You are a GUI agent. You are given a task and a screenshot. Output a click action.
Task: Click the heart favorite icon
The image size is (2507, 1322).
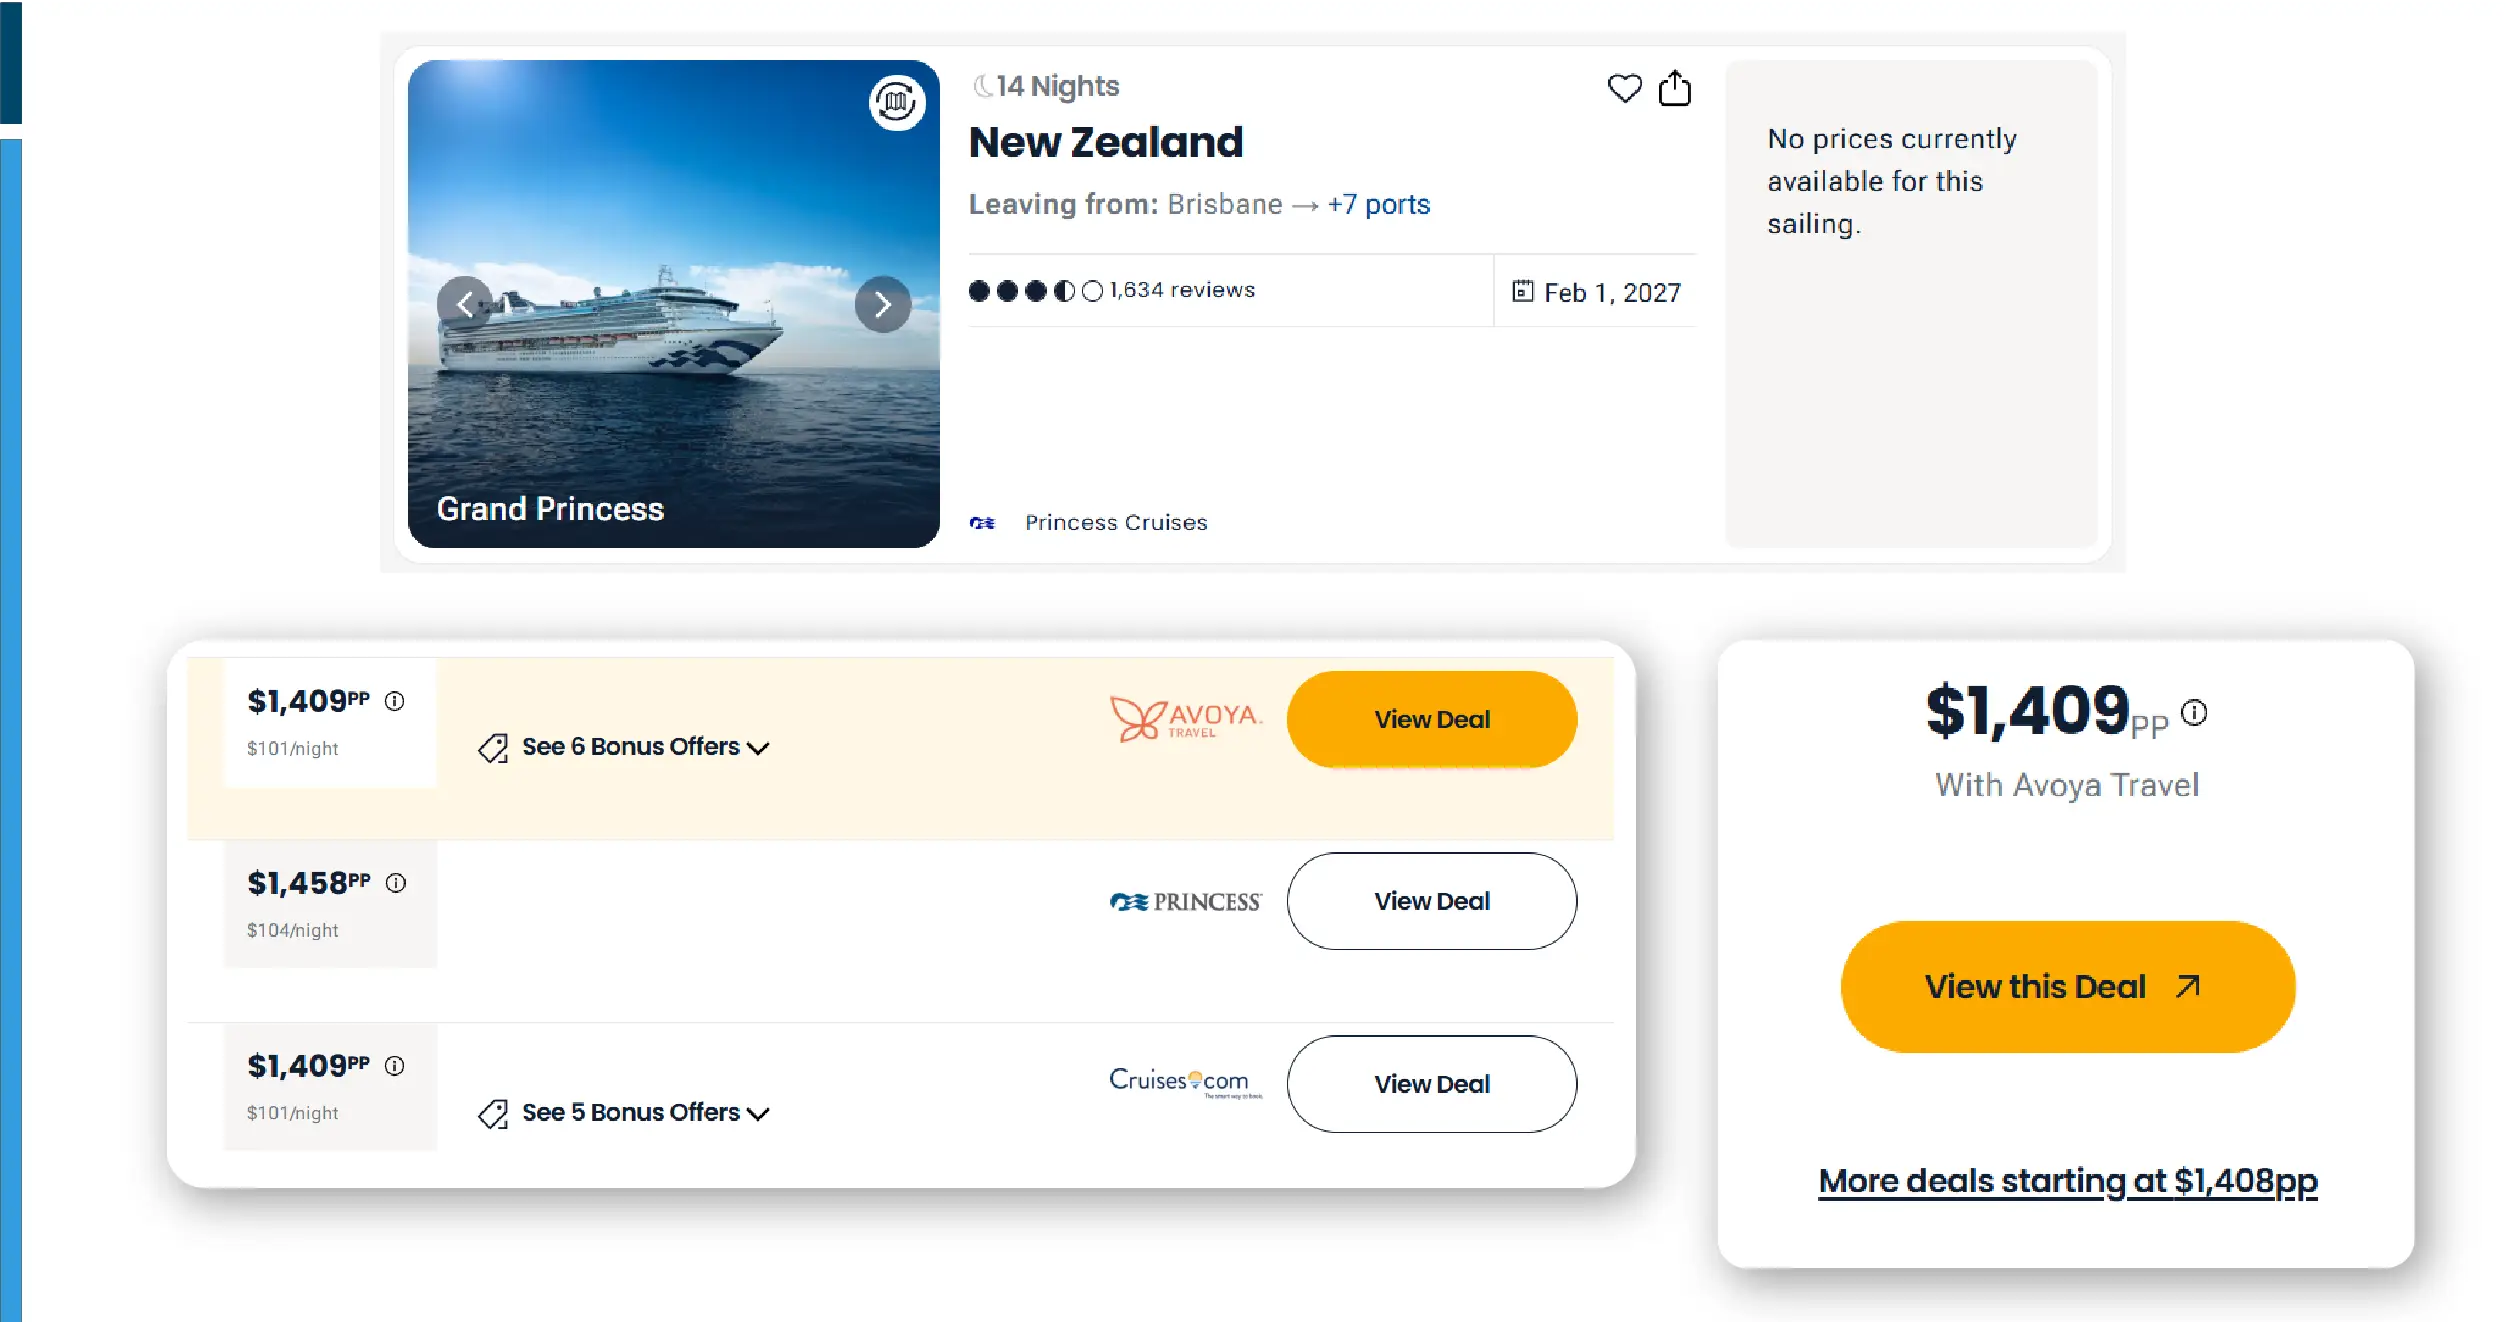(x=1623, y=89)
